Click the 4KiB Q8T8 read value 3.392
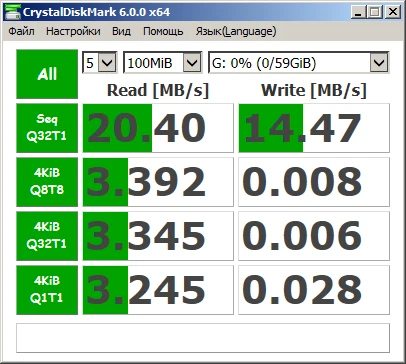 click(158, 182)
